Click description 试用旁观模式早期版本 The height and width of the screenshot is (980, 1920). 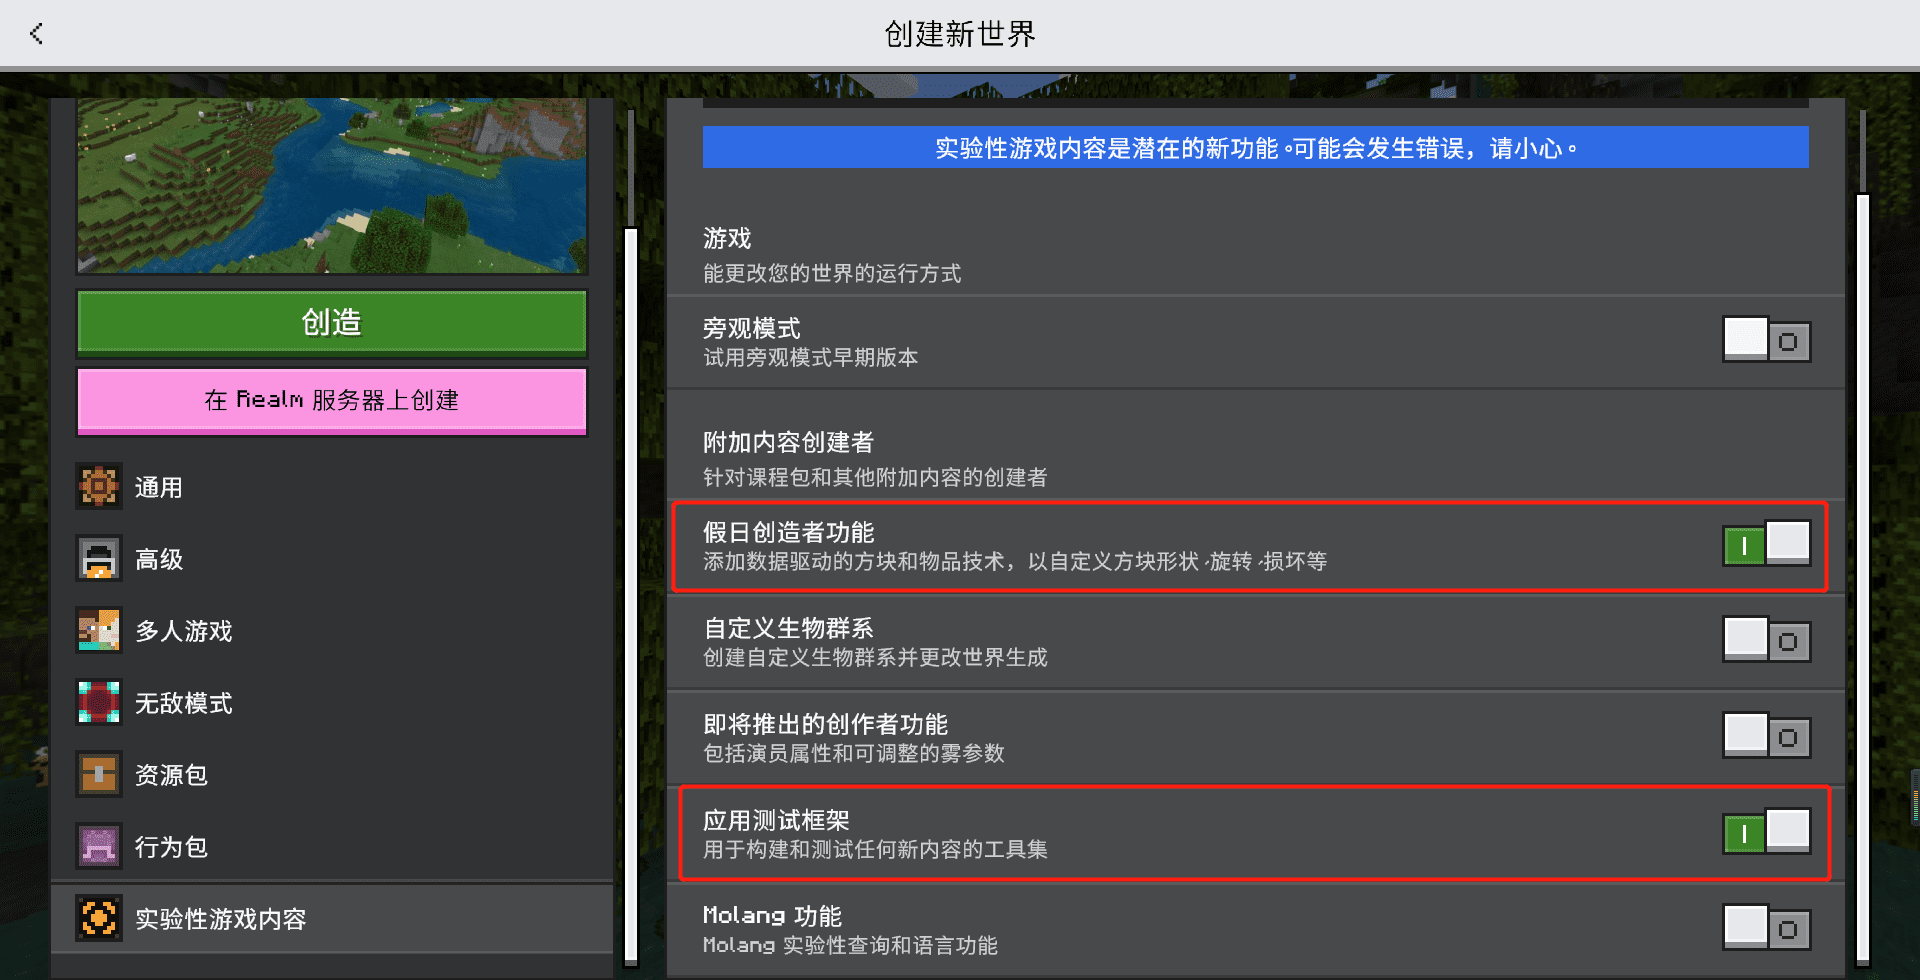pos(811,357)
